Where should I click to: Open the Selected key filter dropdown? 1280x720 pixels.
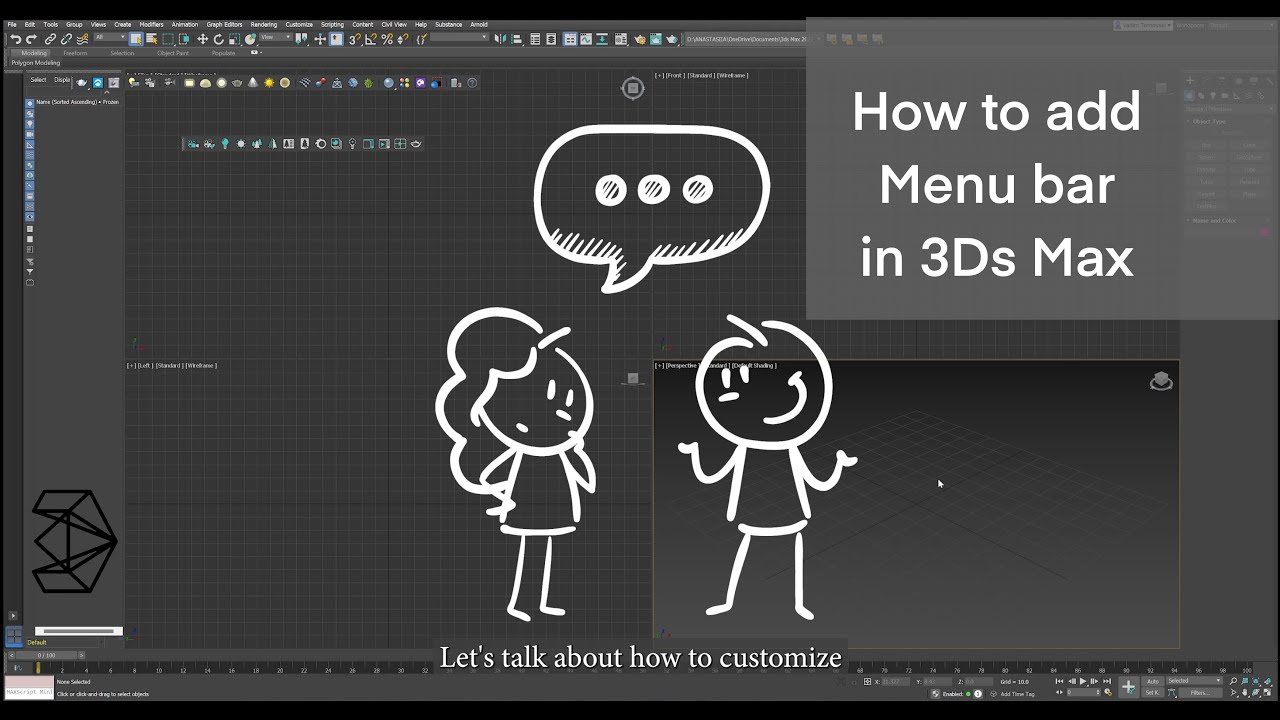click(1194, 681)
